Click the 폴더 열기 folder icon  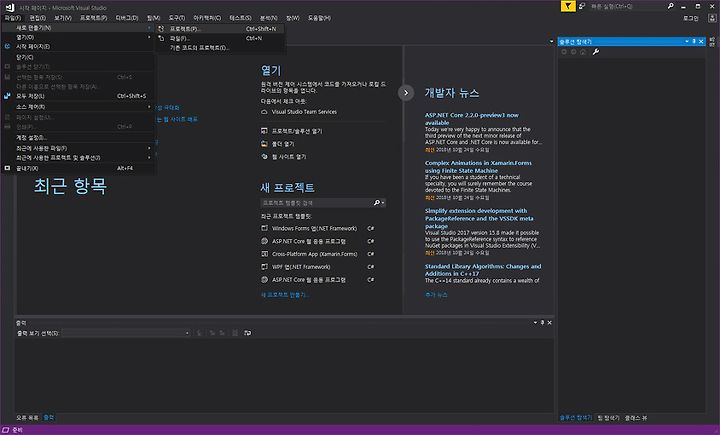264,144
